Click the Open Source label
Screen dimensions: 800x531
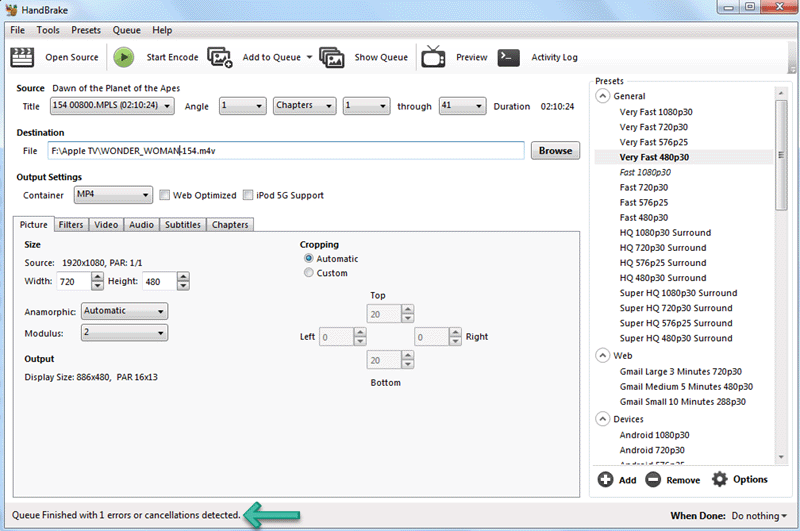coord(72,57)
